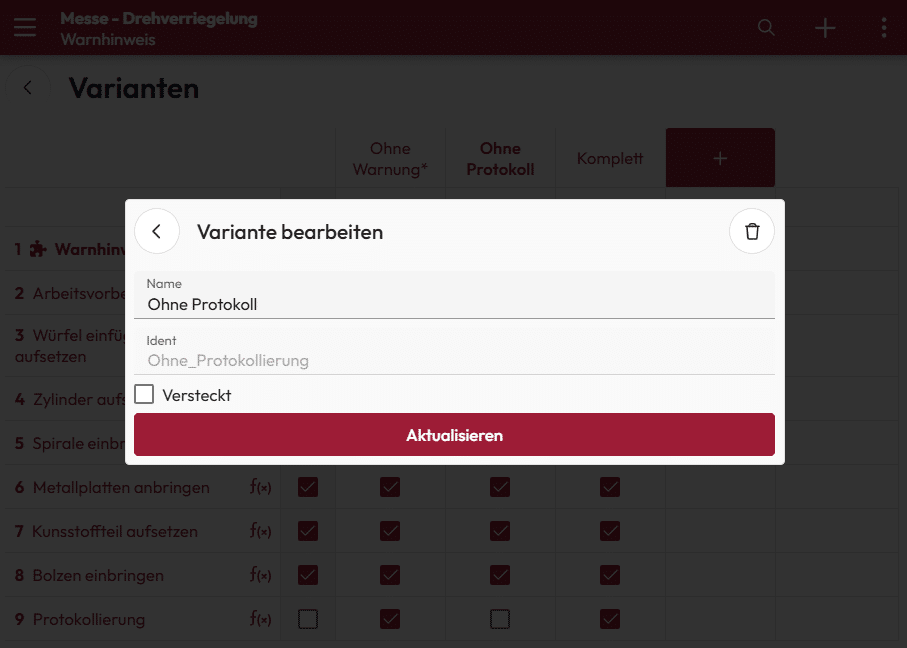Uncheck Ohne Warnung checkbox for Metallplatten anbringen
Image resolution: width=907 pixels, height=648 pixels.
390,487
